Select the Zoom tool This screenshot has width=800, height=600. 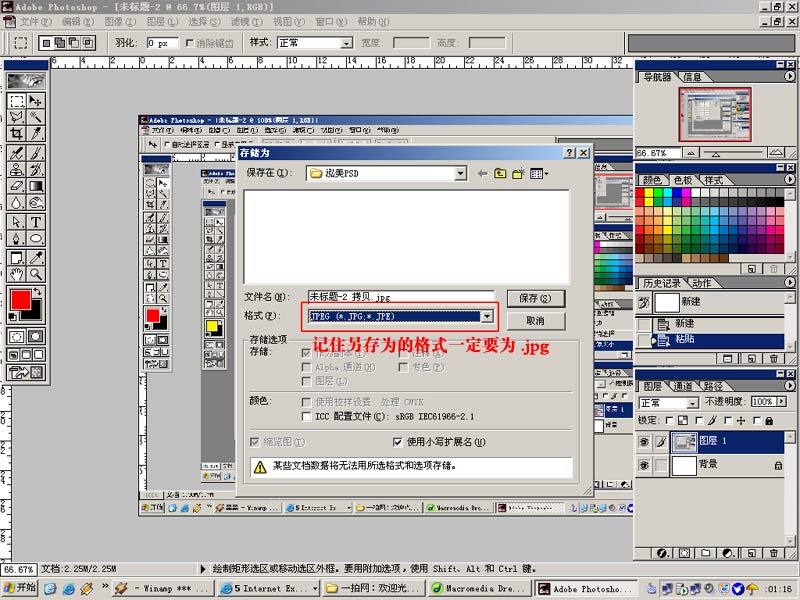(35, 274)
